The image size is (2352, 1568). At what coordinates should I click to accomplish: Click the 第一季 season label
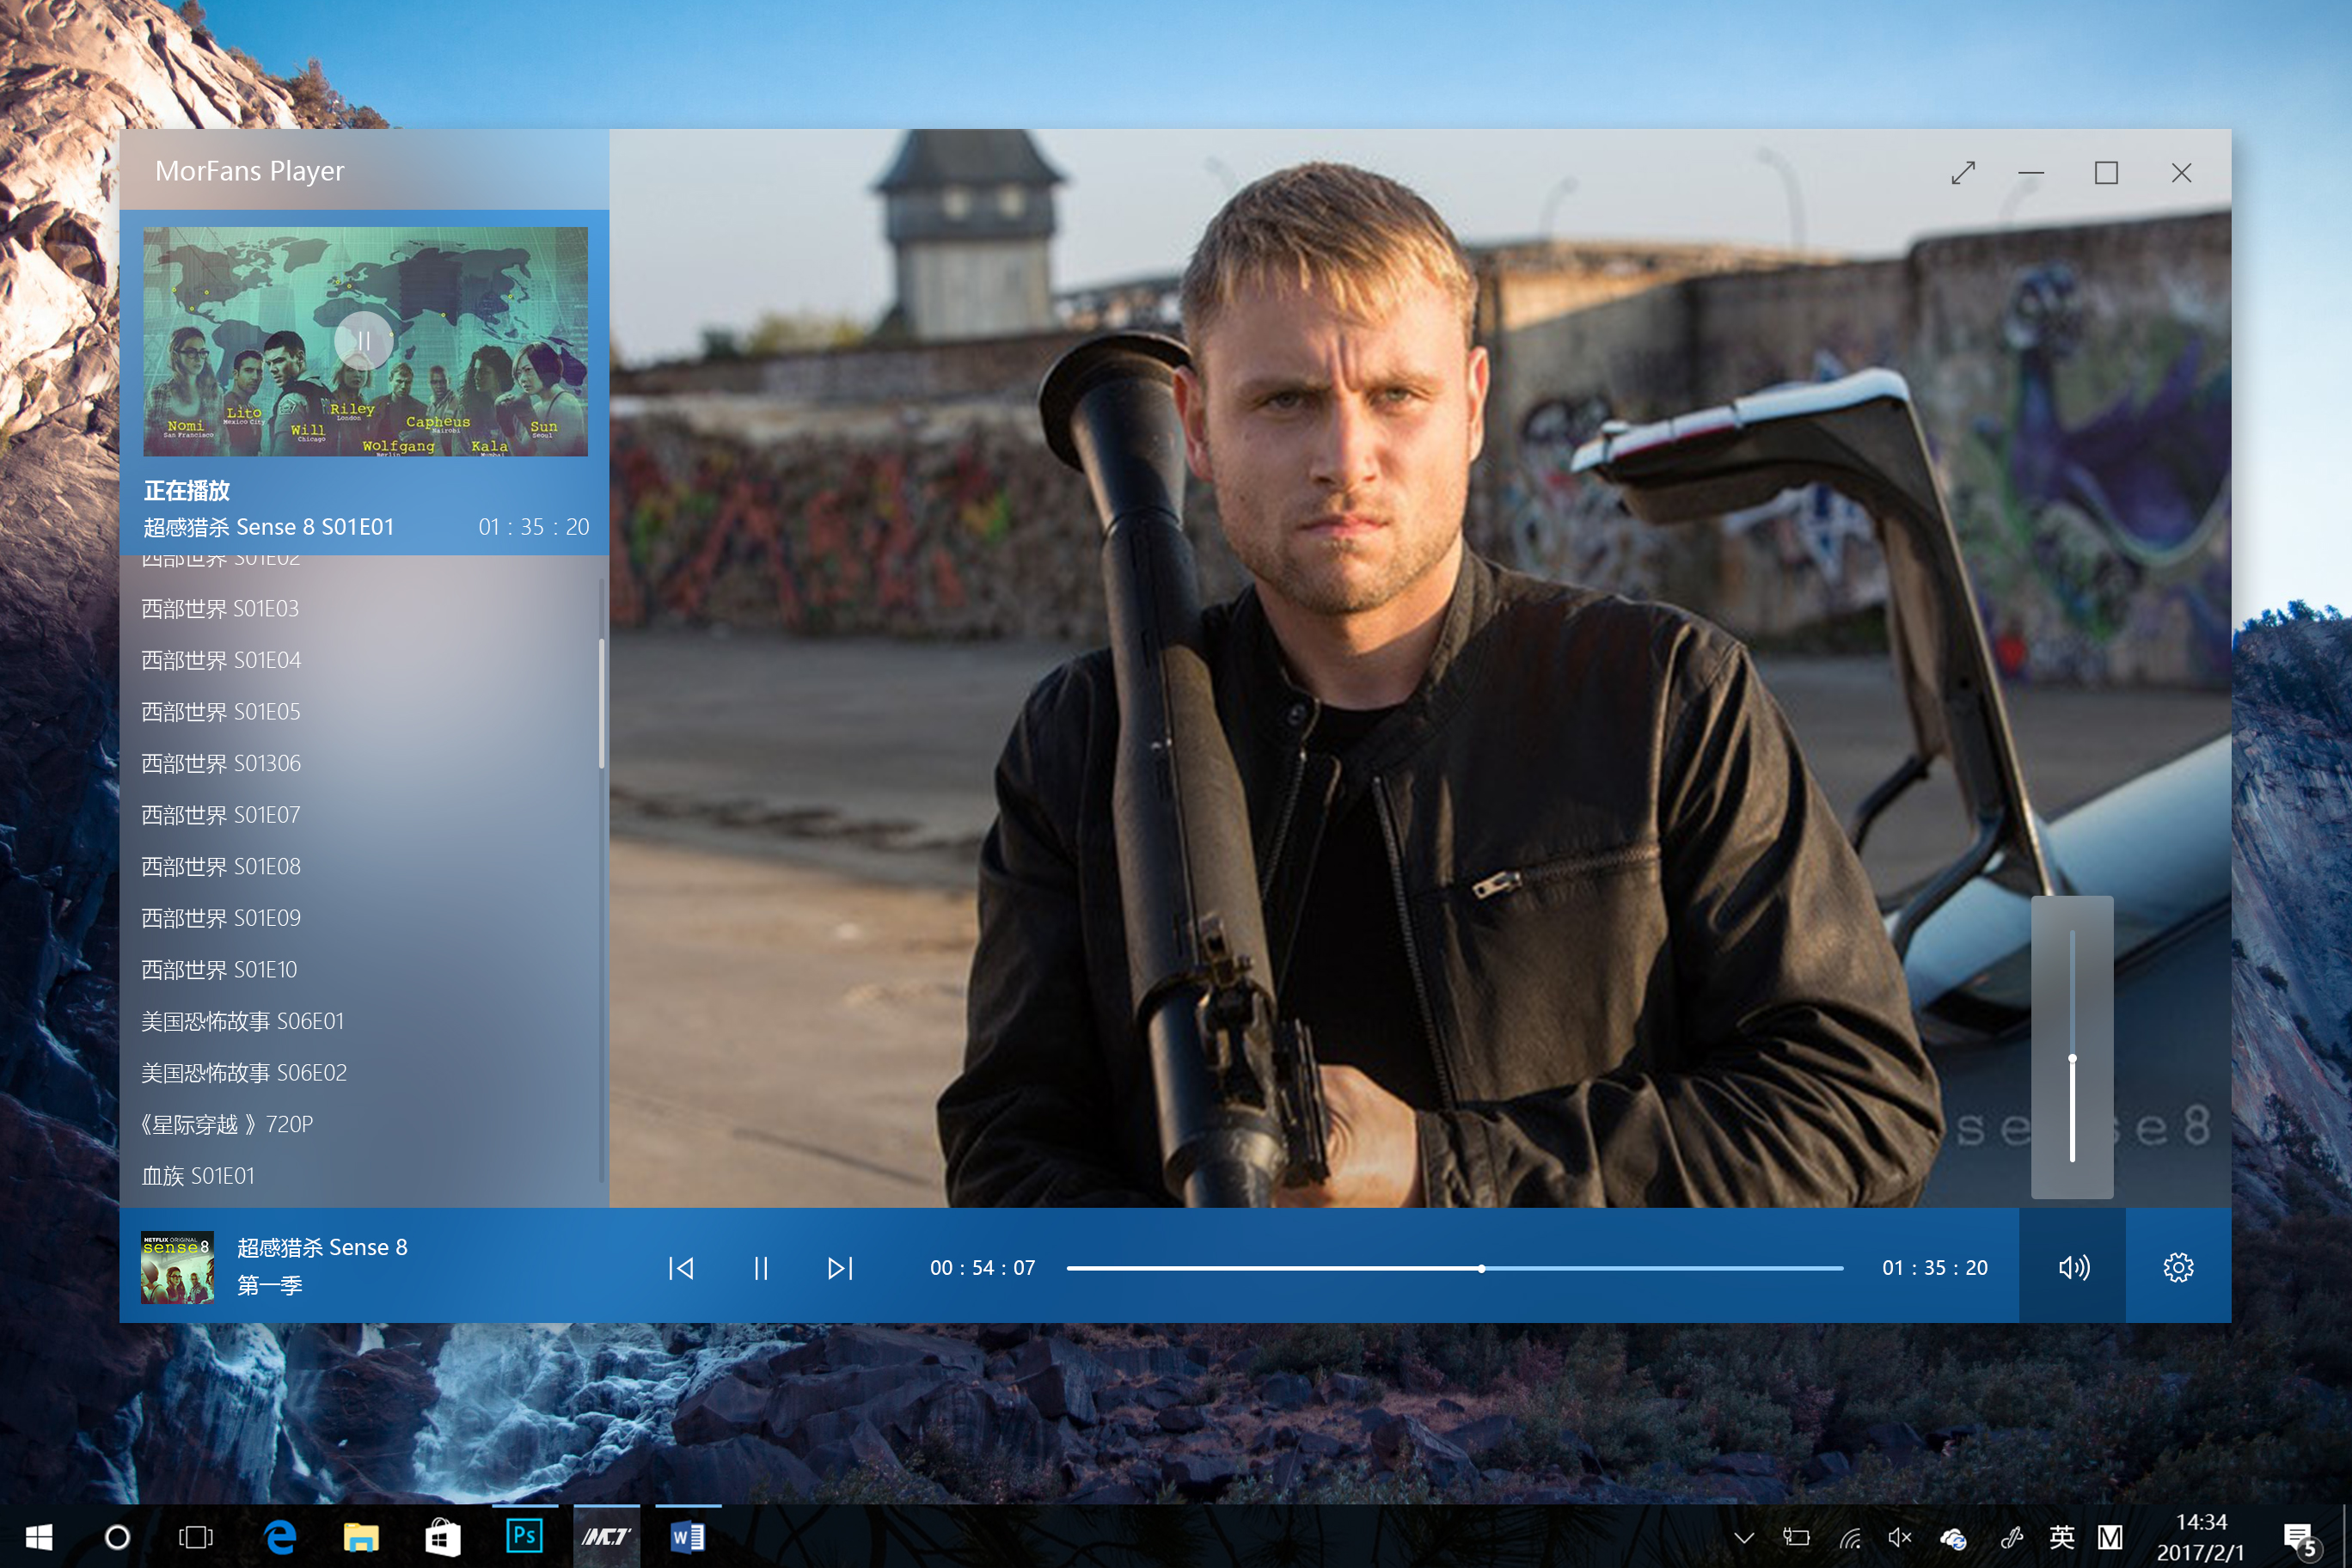coord(269,1285)
